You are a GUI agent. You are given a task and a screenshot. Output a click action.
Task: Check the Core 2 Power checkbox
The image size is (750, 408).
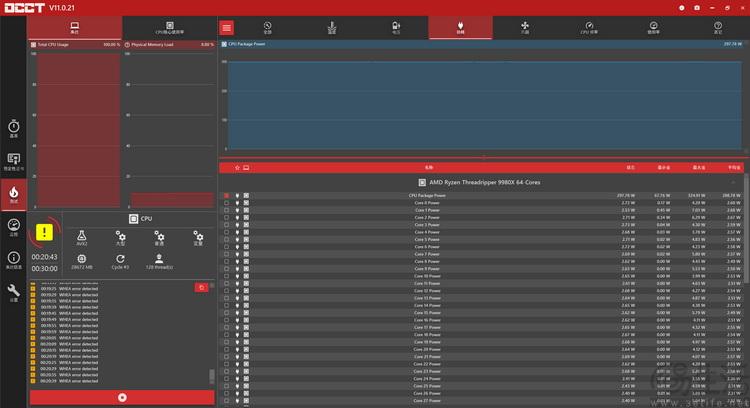pos(226,217)
